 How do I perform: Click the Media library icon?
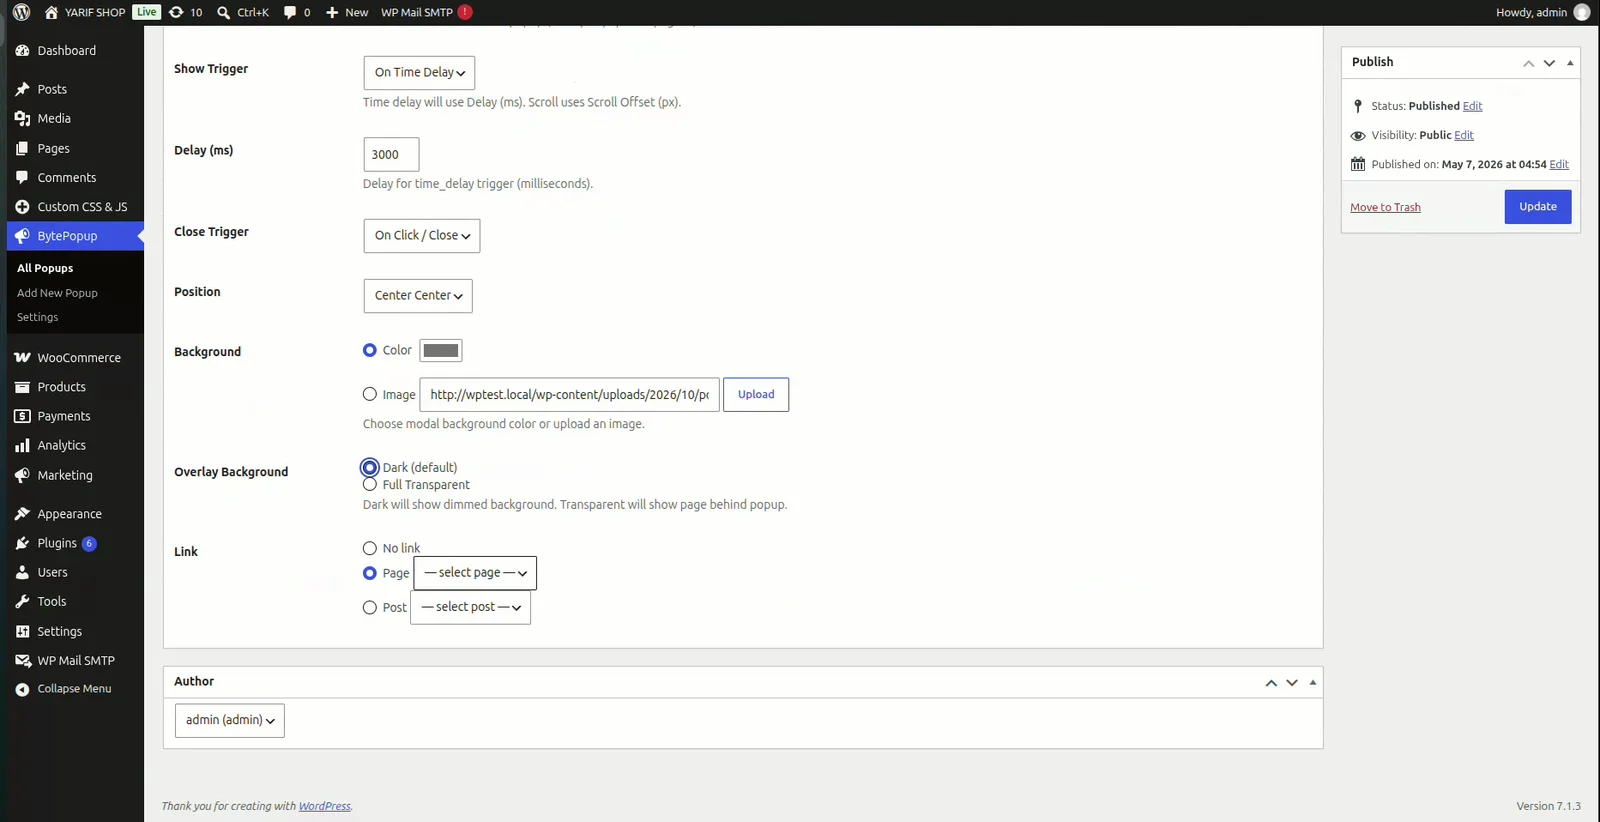click(22, 118)
